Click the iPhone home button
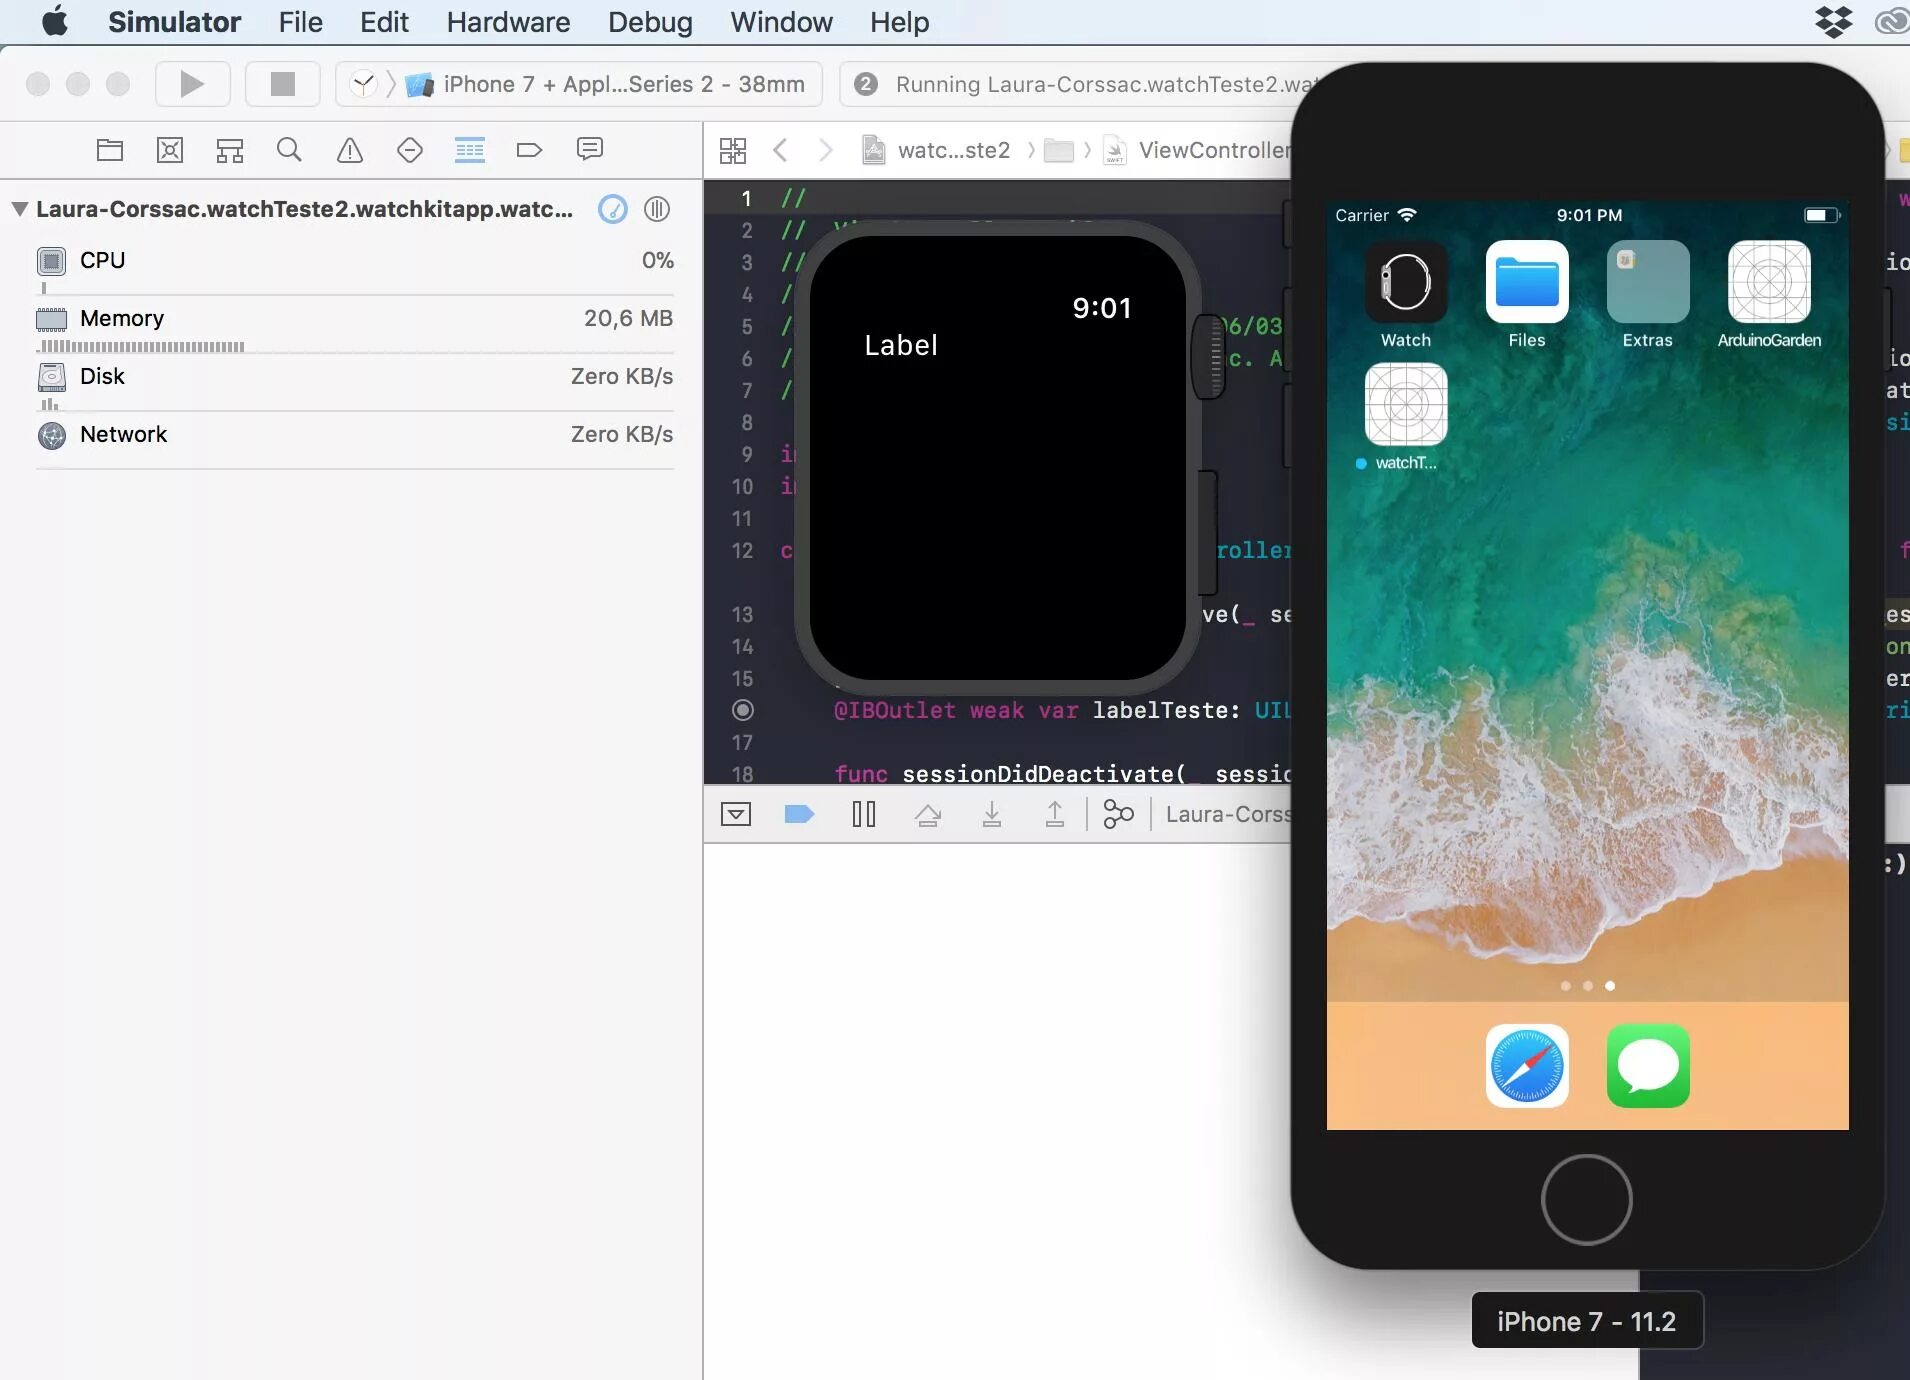The width and height of the screenshot is (1910, 1380). coord(1587,1199)
